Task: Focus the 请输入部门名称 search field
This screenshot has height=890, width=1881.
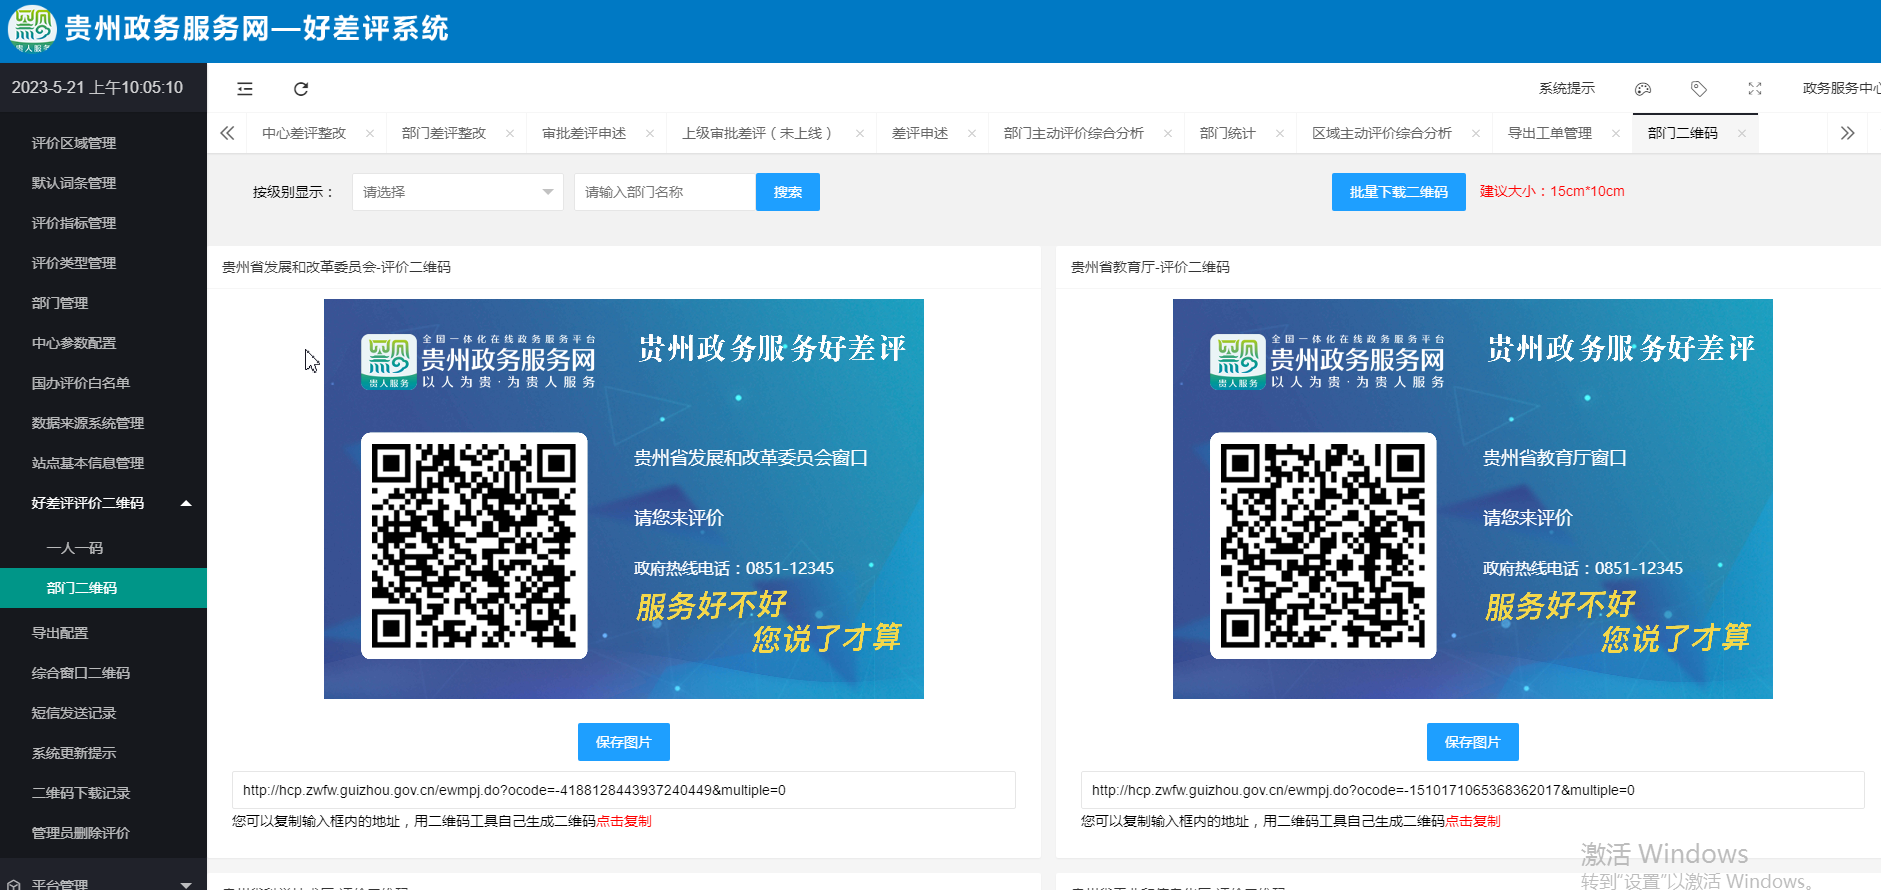Action: (x=665, y=192)
